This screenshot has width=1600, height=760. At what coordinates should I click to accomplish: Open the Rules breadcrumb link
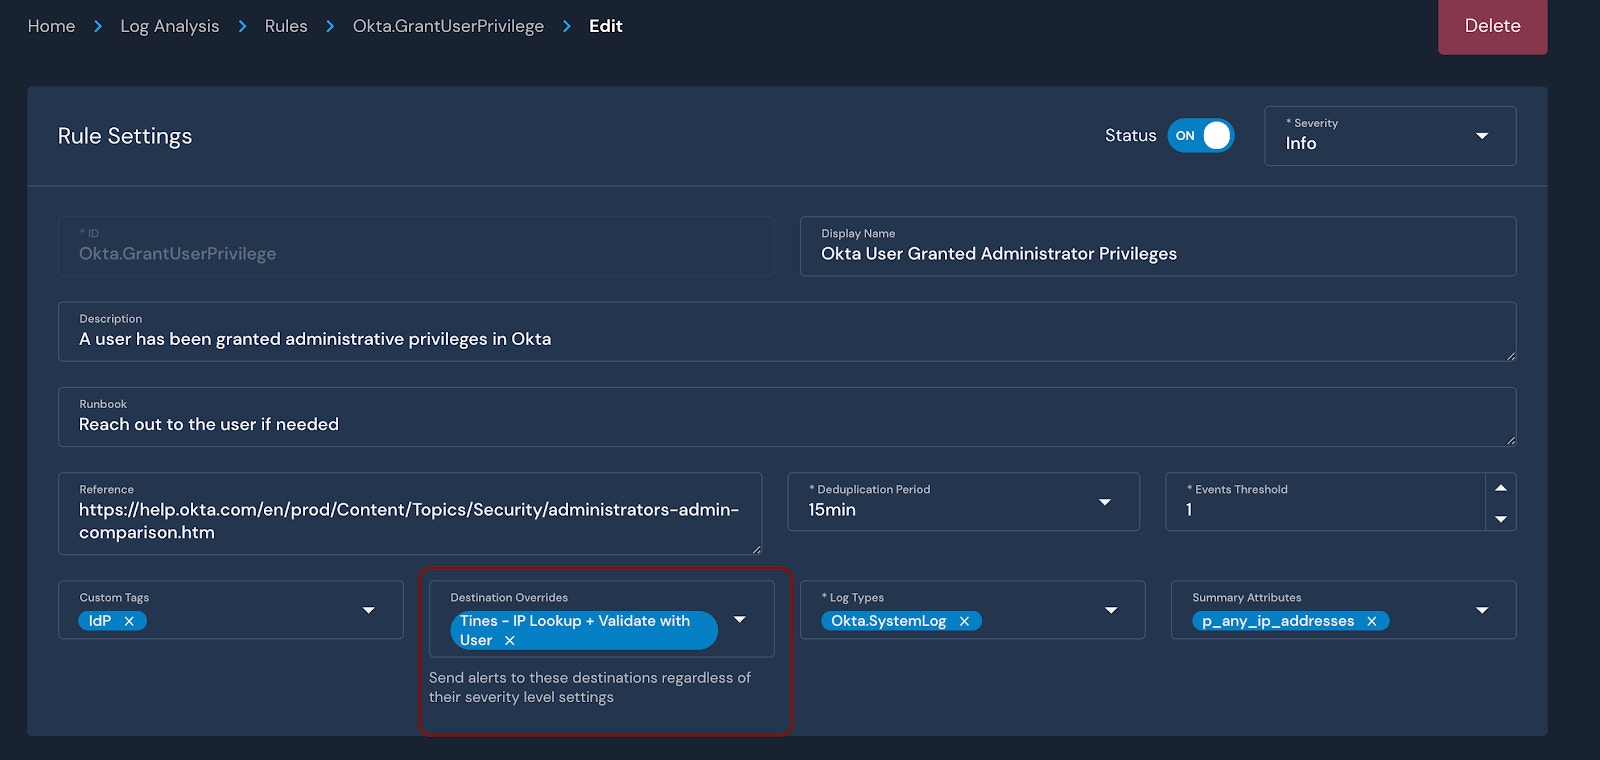(x=286, y=26)
